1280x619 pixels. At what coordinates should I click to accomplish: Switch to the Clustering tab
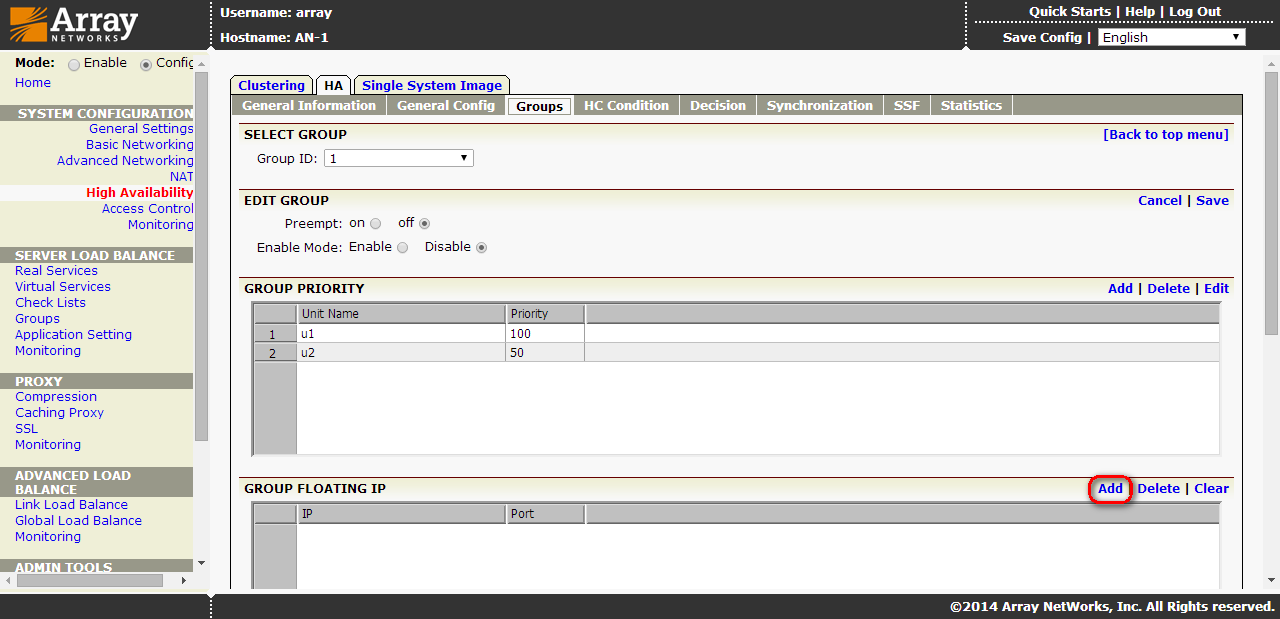pyautogui.click(x=271, y=85)
